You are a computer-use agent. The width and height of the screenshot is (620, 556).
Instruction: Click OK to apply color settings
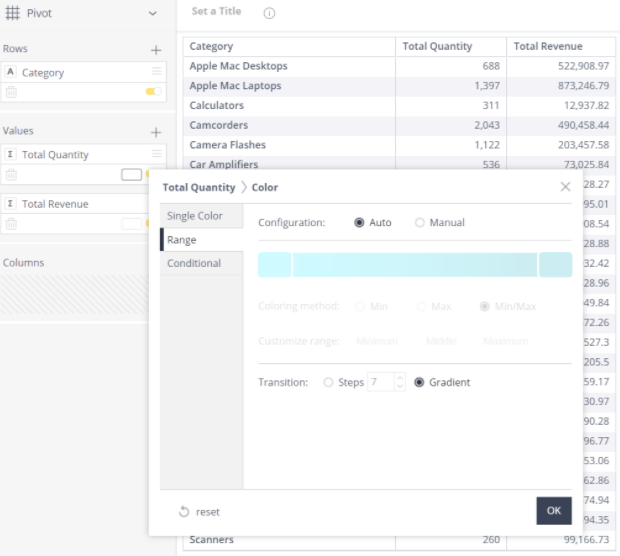554,511
